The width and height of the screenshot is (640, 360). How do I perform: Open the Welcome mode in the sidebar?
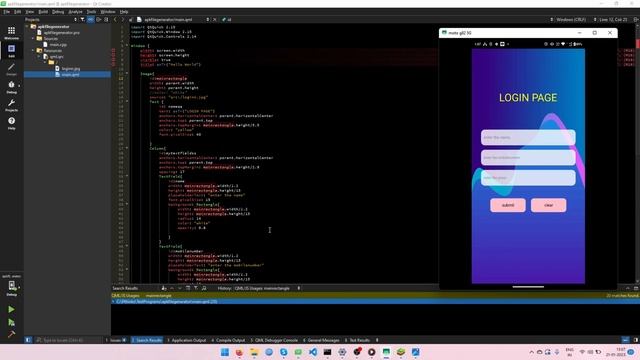coord(11,33)
